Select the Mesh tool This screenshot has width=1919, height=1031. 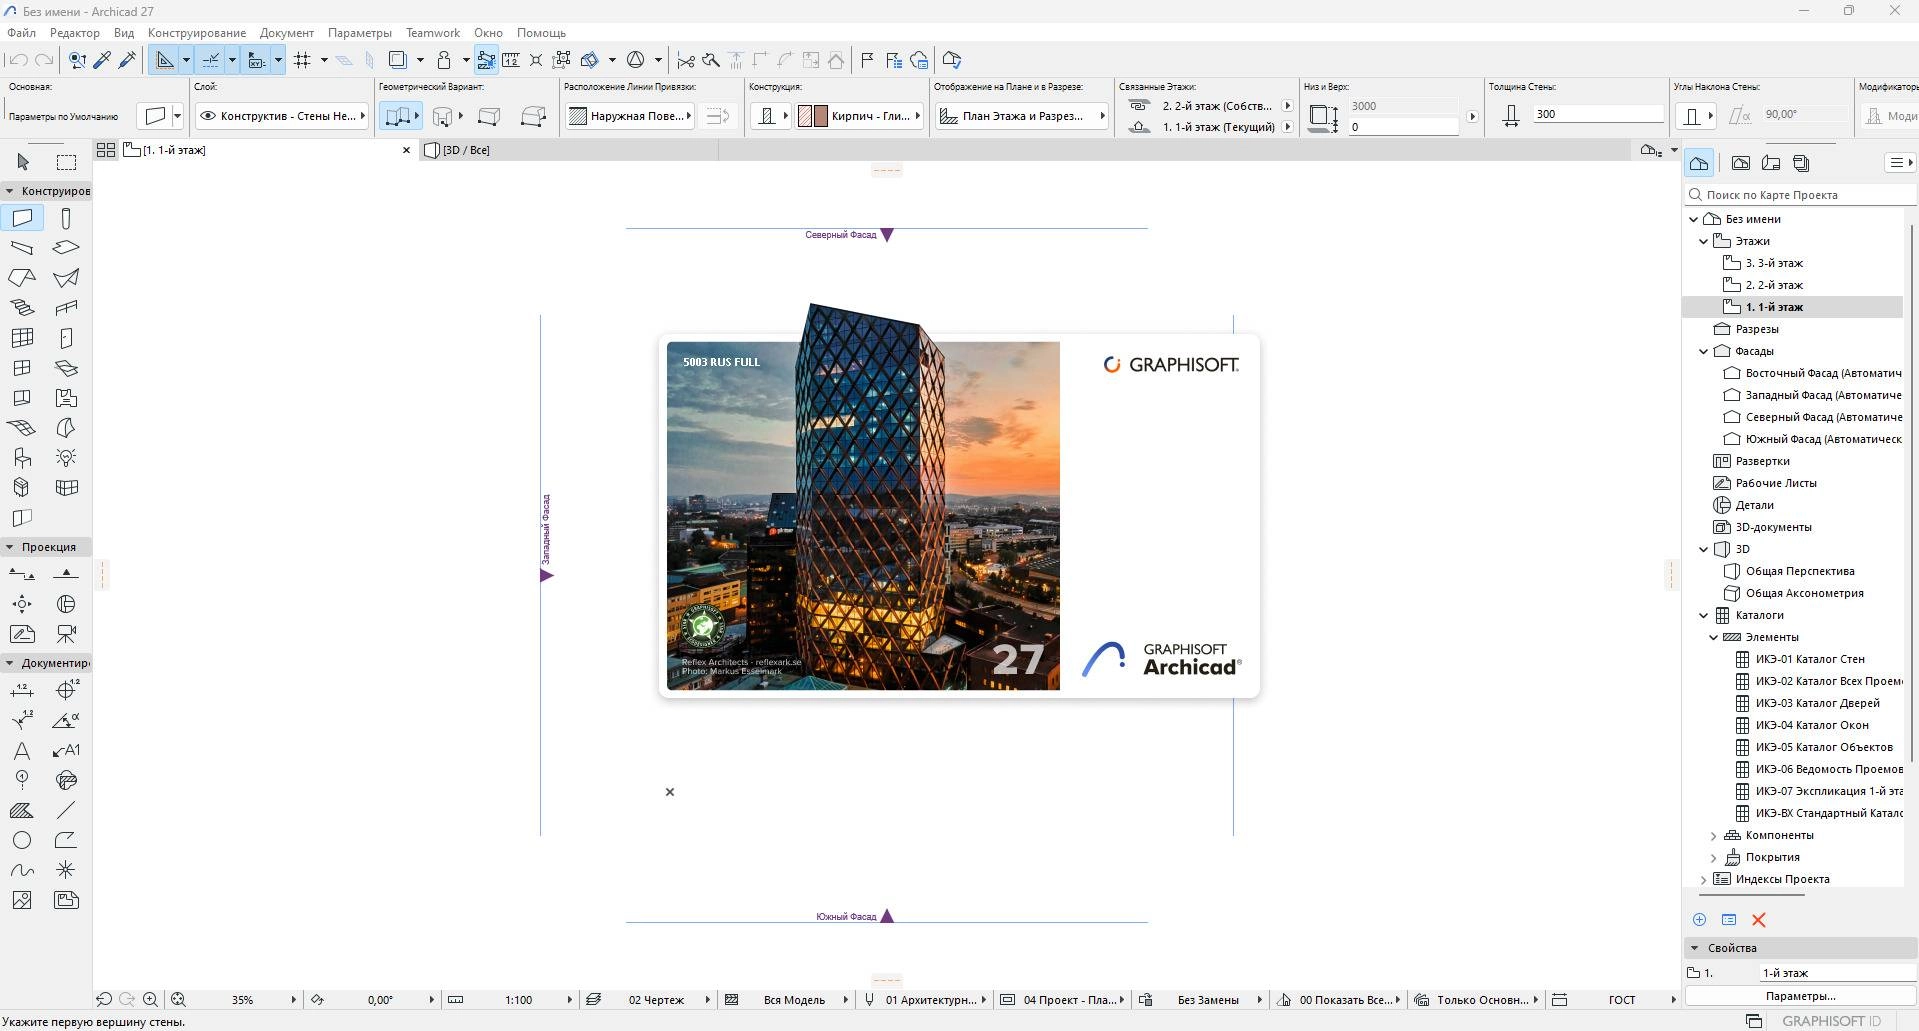22,428
